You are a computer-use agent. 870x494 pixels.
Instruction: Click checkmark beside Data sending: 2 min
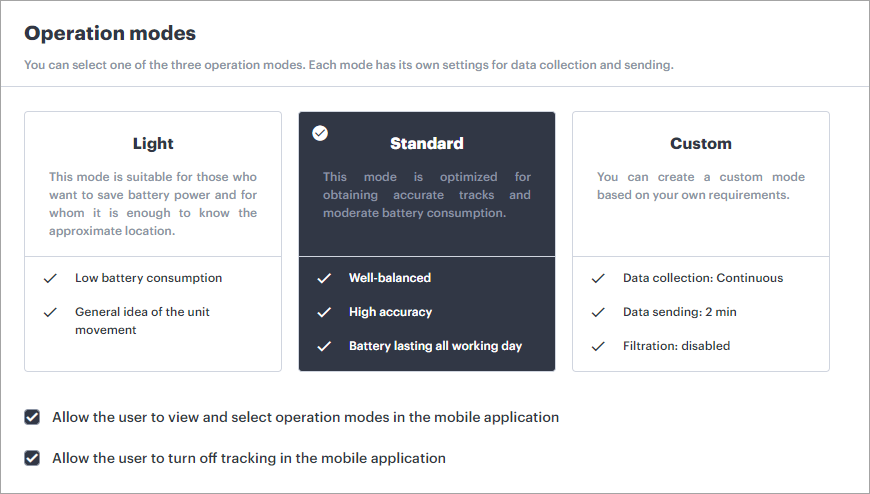[x=598, y=312]
